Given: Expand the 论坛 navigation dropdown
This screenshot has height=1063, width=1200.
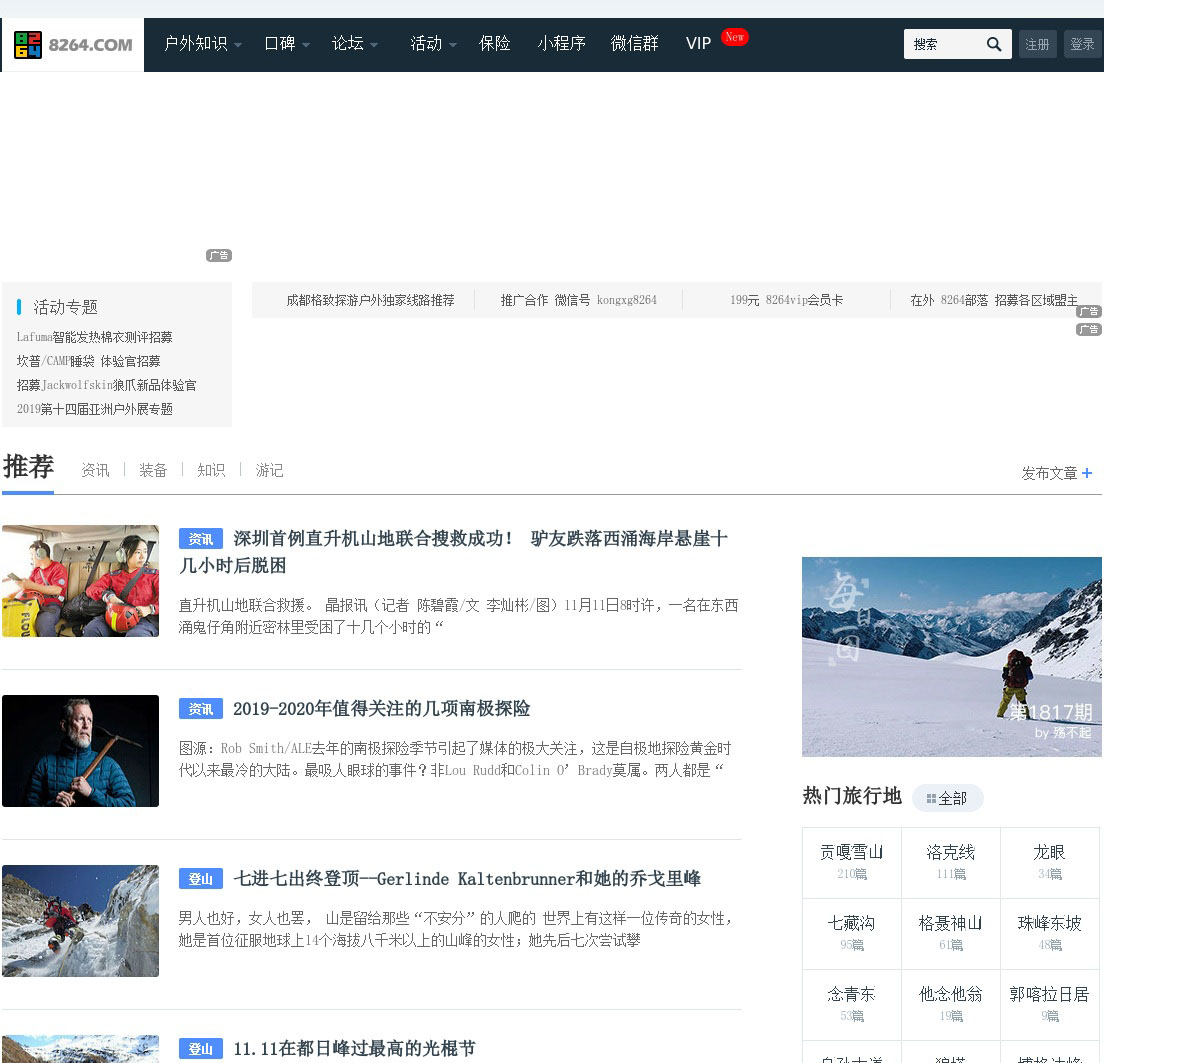Looking at the screenshot, I should point(355,44).
